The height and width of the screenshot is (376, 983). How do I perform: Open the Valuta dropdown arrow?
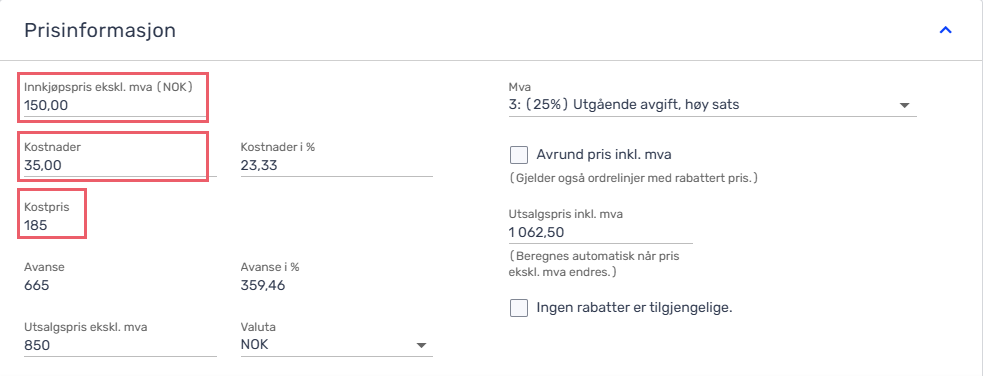421,345
